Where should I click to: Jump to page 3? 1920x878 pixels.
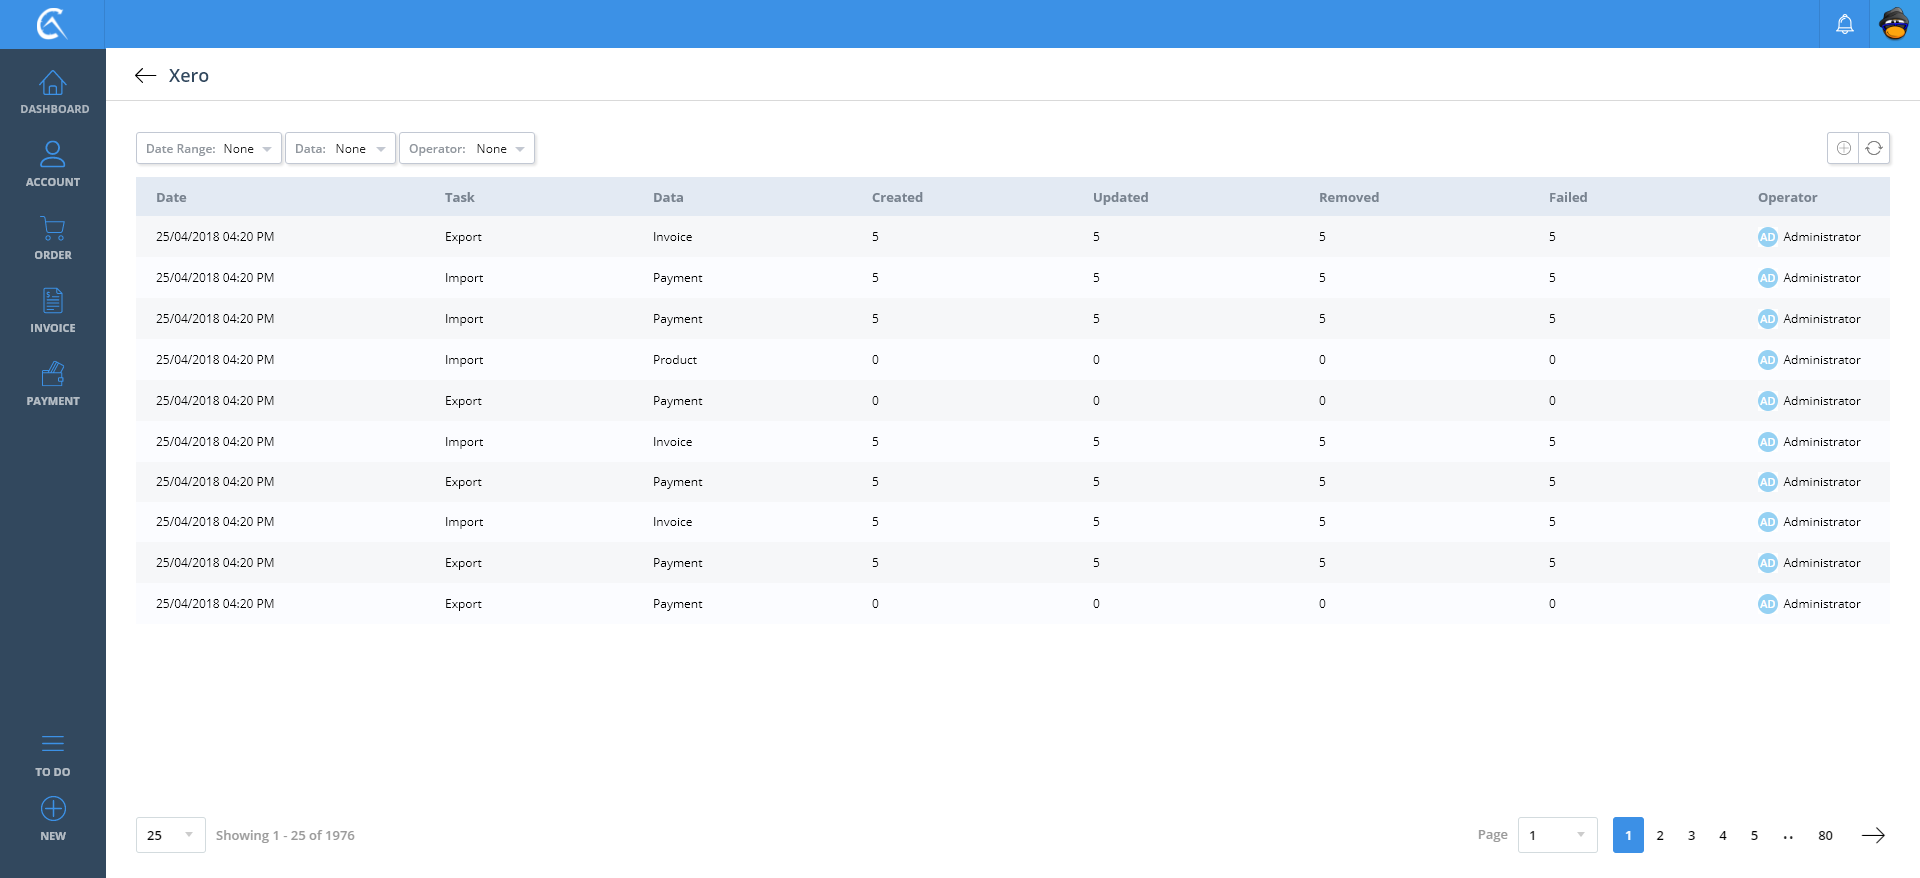click(1691, 835)
